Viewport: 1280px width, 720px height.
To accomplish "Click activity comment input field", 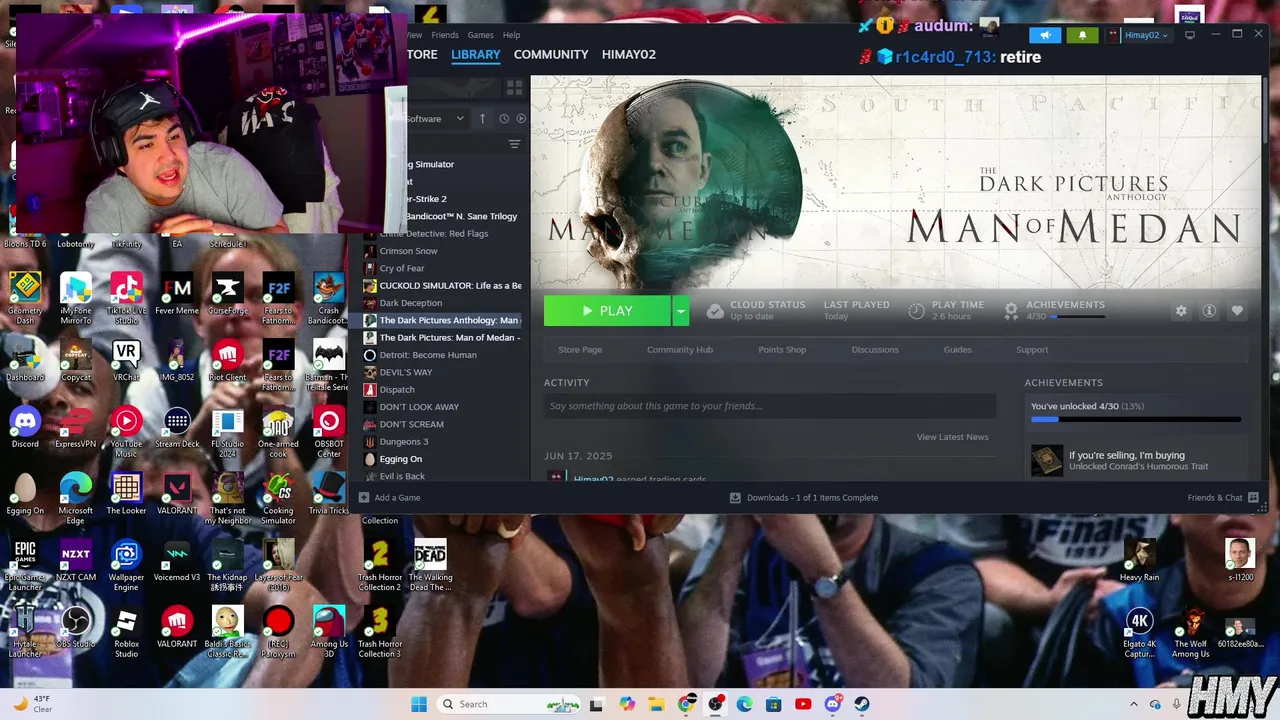I will point(770,406).
